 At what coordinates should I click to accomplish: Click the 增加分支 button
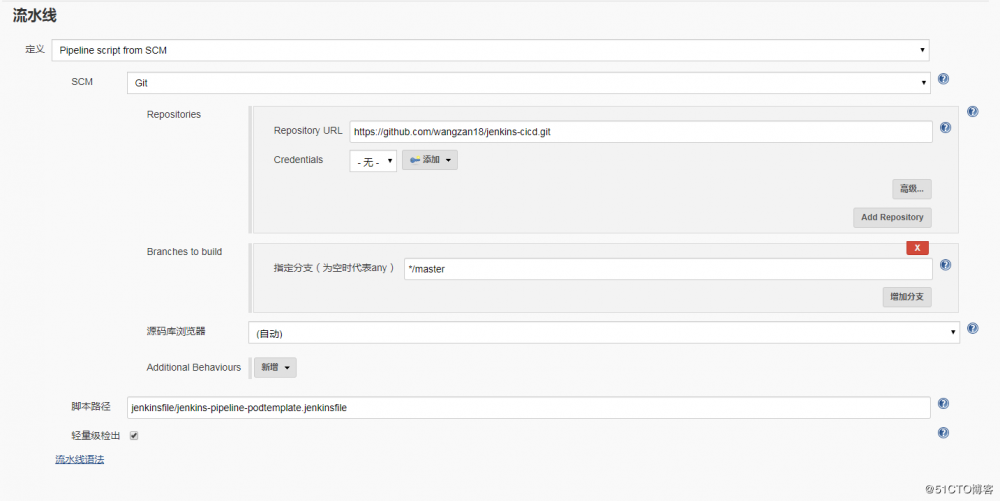[x=907, y=297]
